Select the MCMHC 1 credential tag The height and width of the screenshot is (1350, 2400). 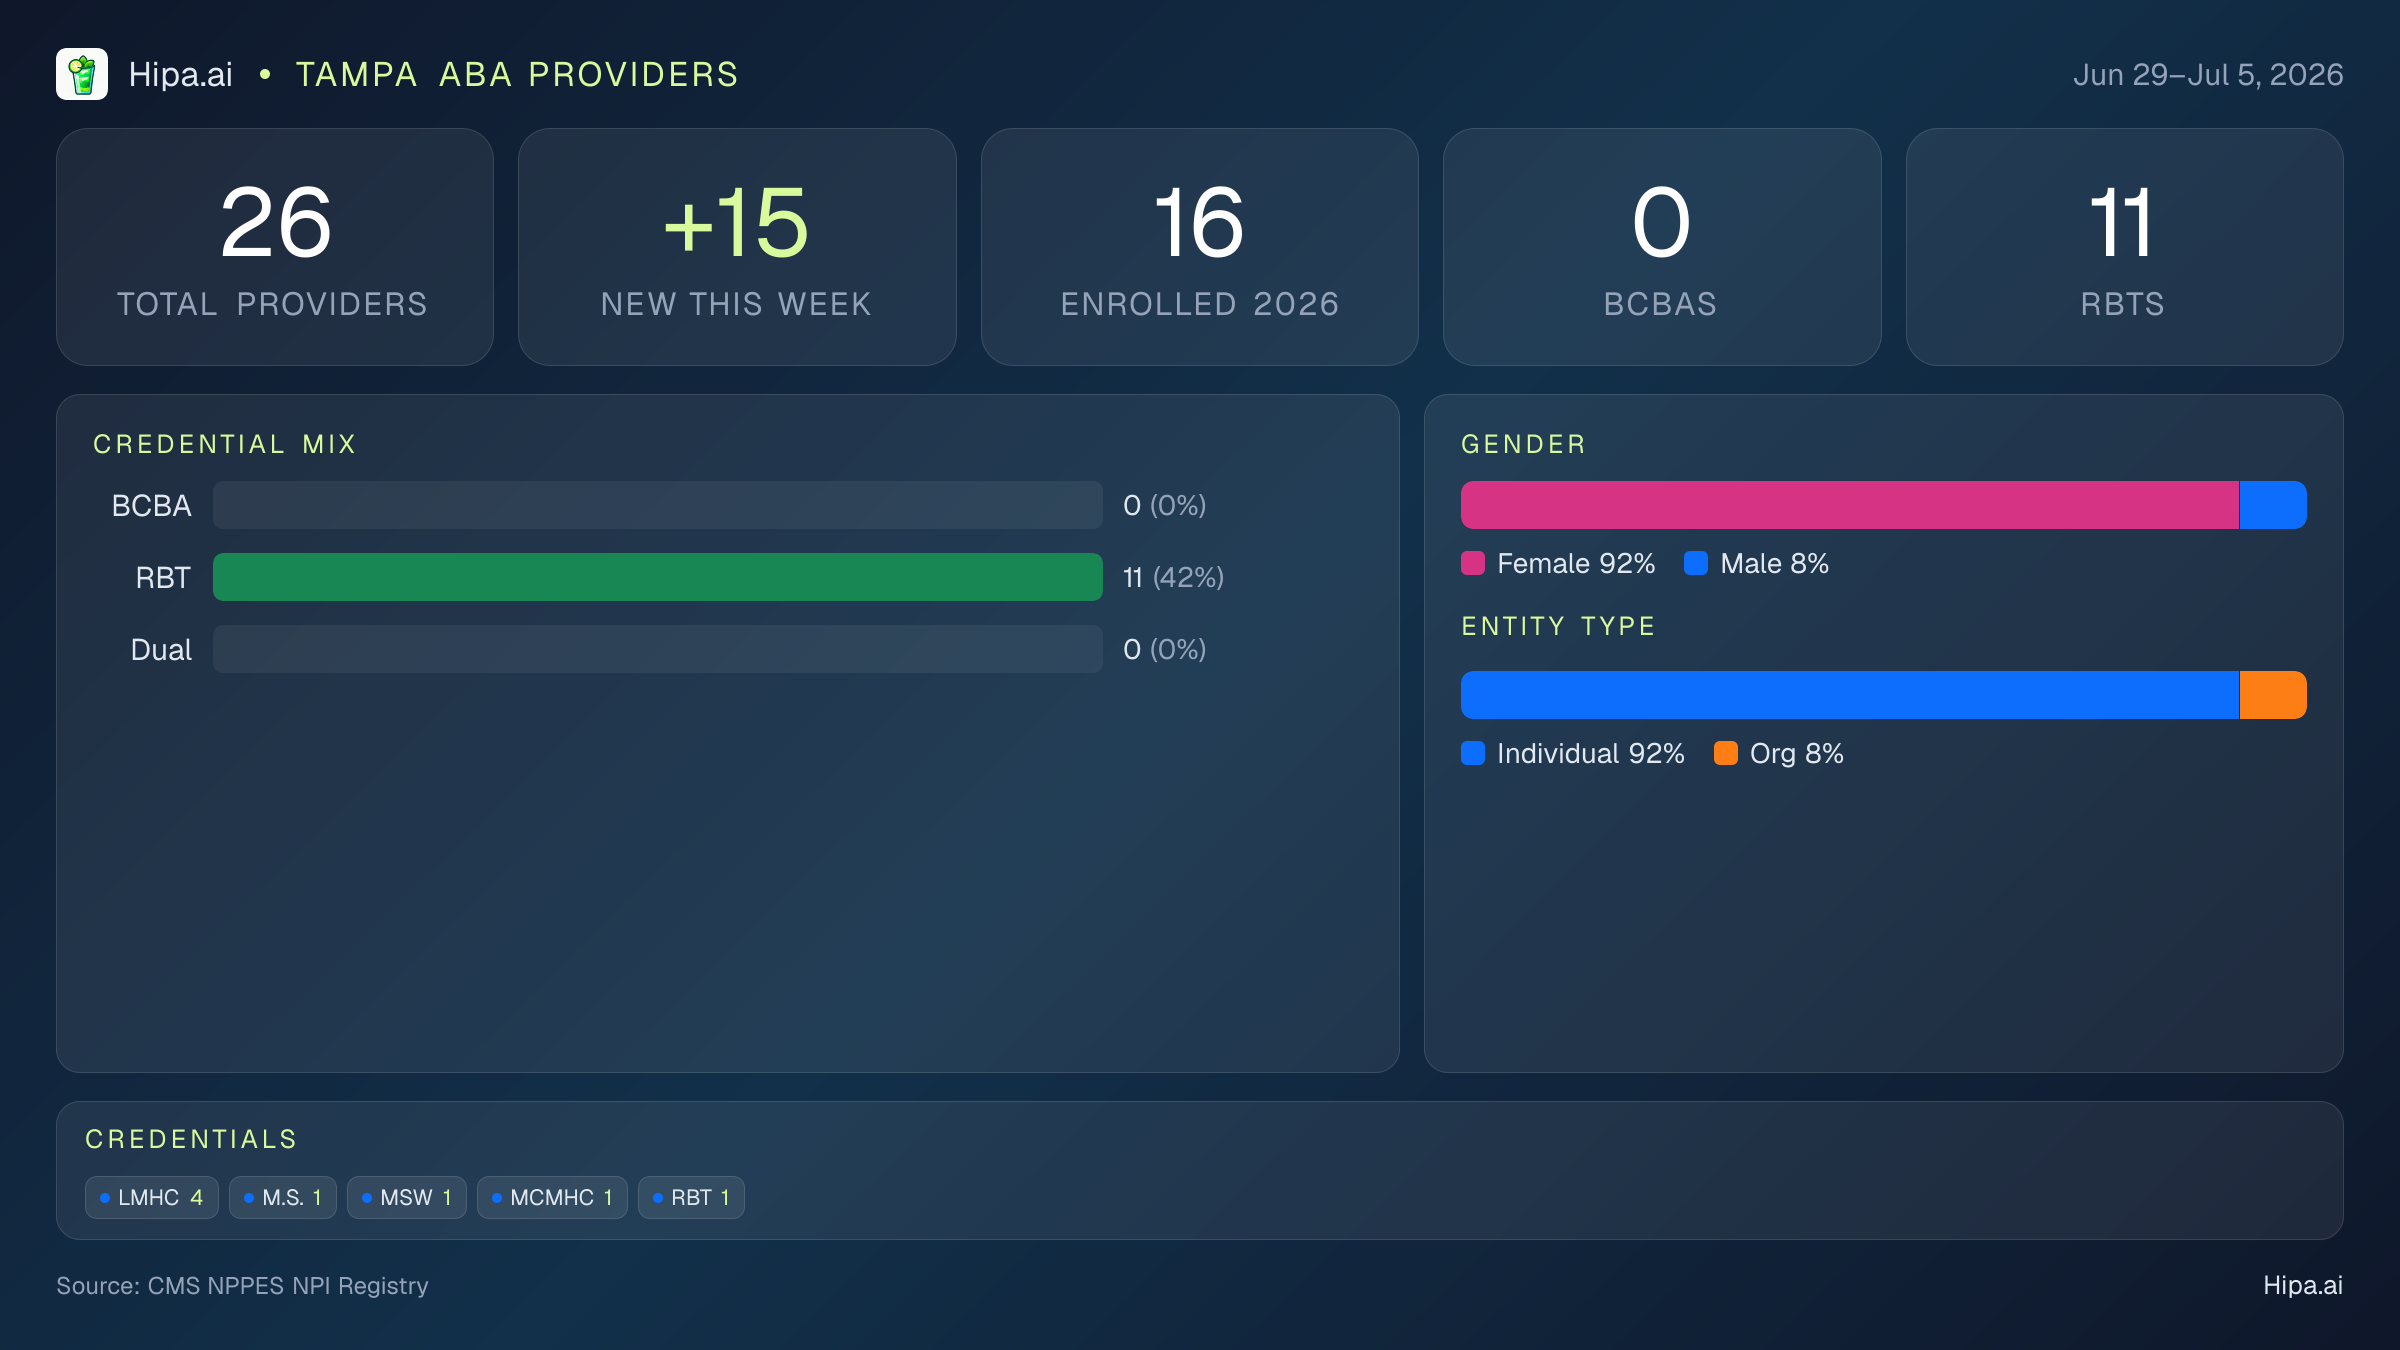tap(552, 1197)
